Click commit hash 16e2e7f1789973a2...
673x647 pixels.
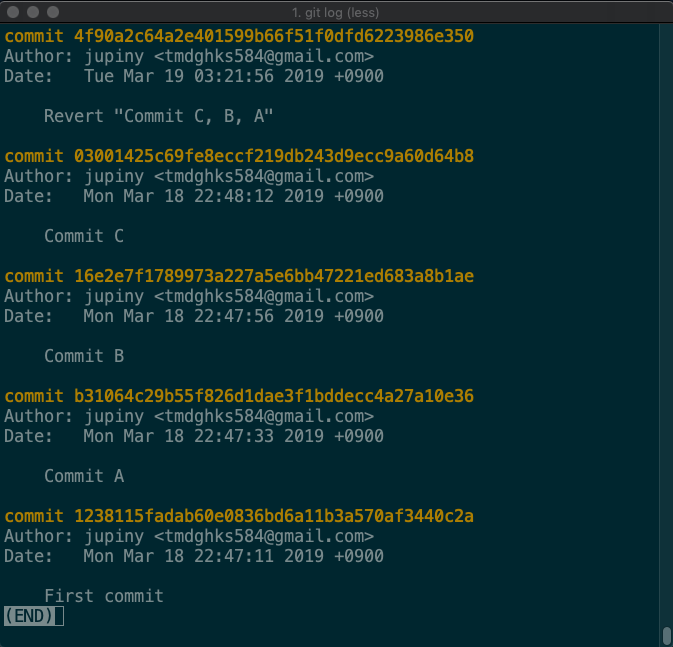274,276
